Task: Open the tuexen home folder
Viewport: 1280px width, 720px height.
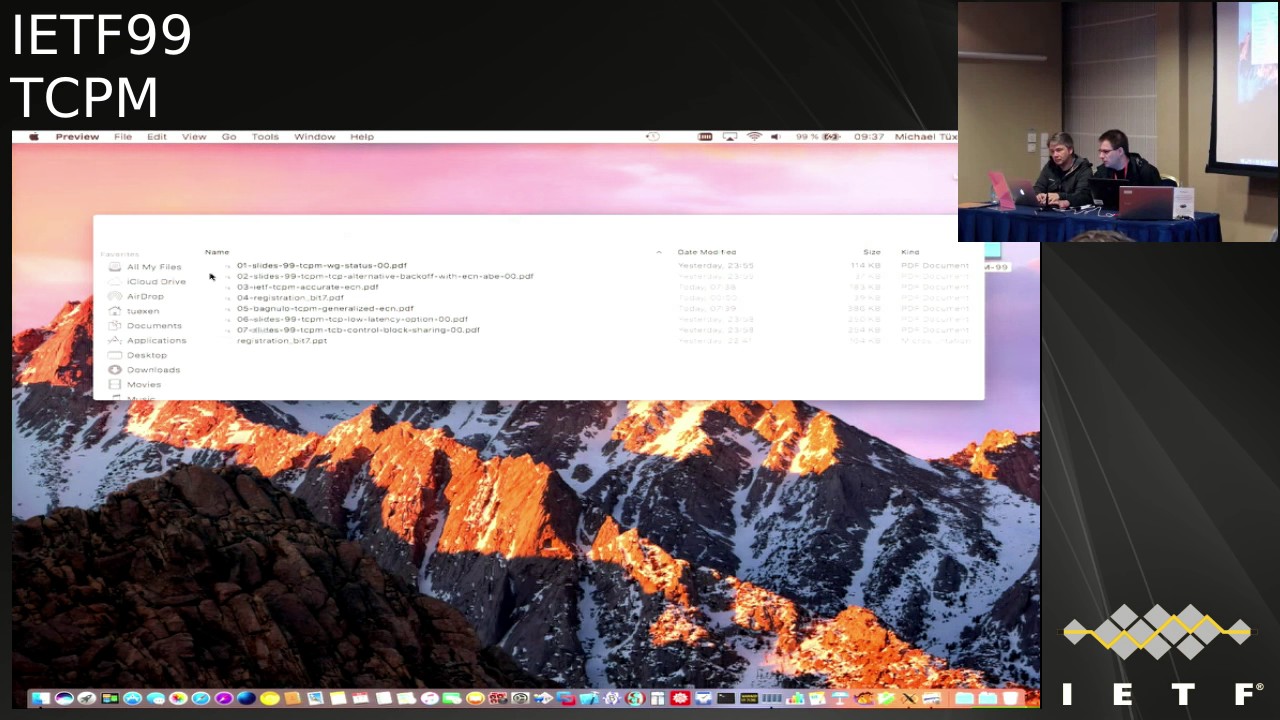Action: coord(142,311)
